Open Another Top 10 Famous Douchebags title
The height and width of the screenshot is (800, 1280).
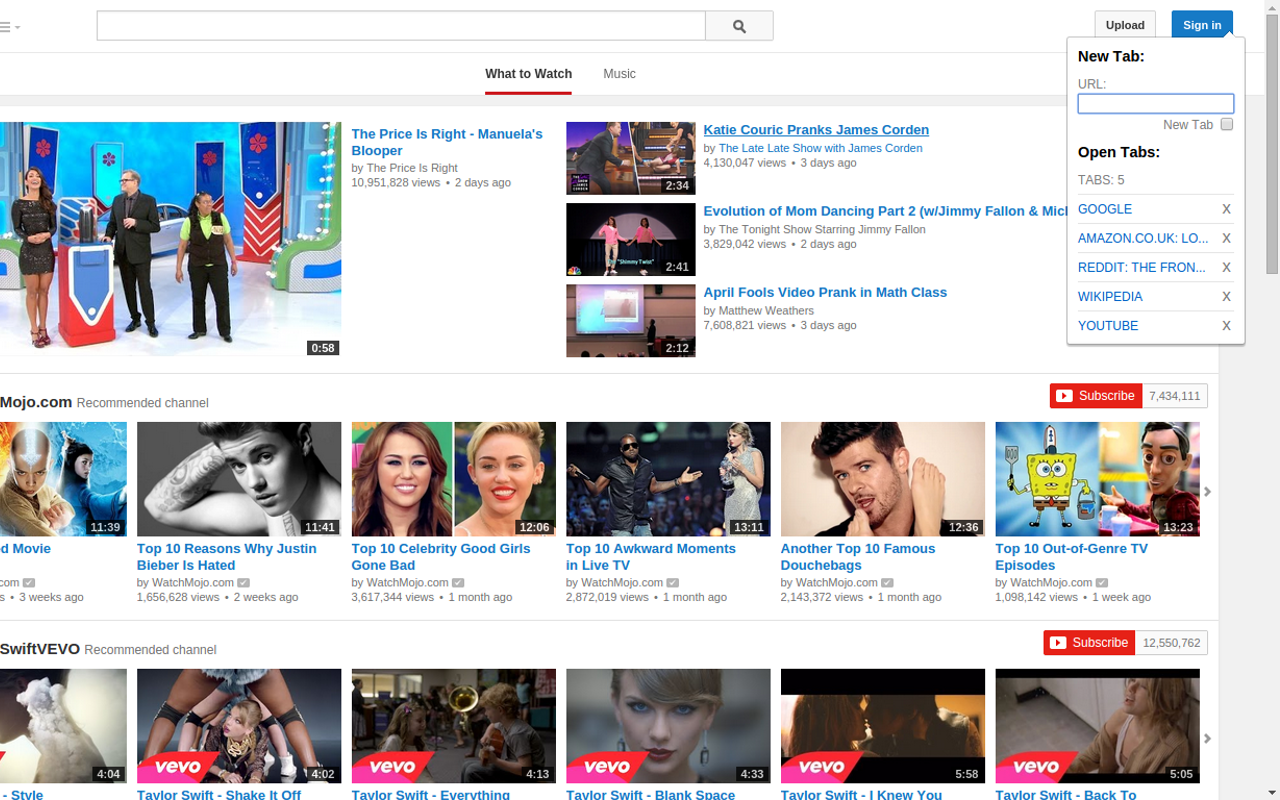pyautogui.click(x=858, y=557)
